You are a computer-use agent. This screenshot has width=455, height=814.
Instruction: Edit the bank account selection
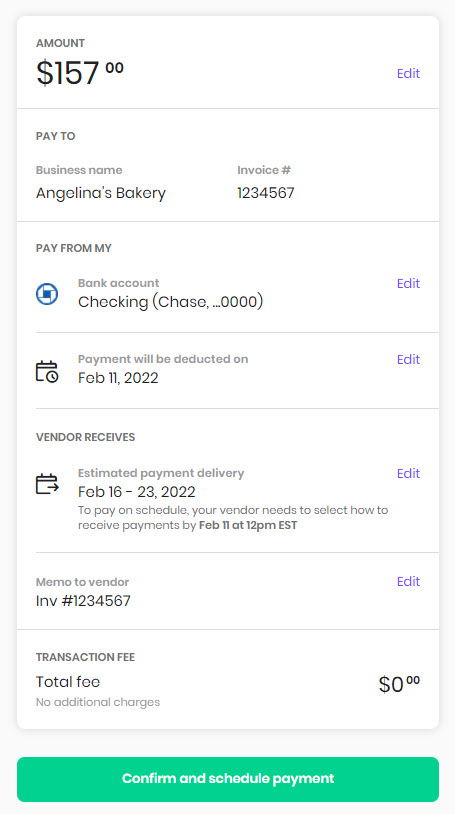[408, 283]
